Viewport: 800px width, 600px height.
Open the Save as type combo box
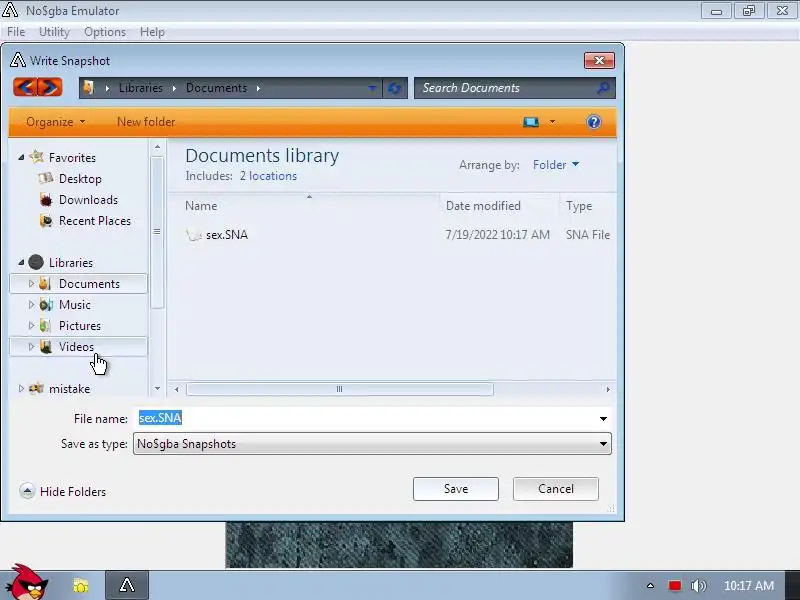point(372,444)
